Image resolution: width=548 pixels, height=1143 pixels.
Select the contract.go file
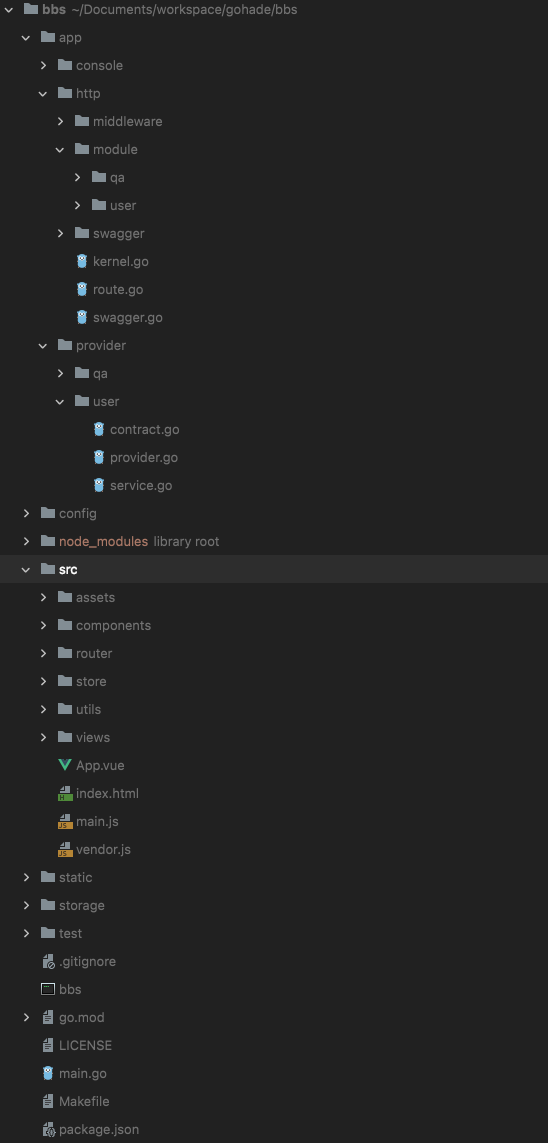click(x=144, y=429)
